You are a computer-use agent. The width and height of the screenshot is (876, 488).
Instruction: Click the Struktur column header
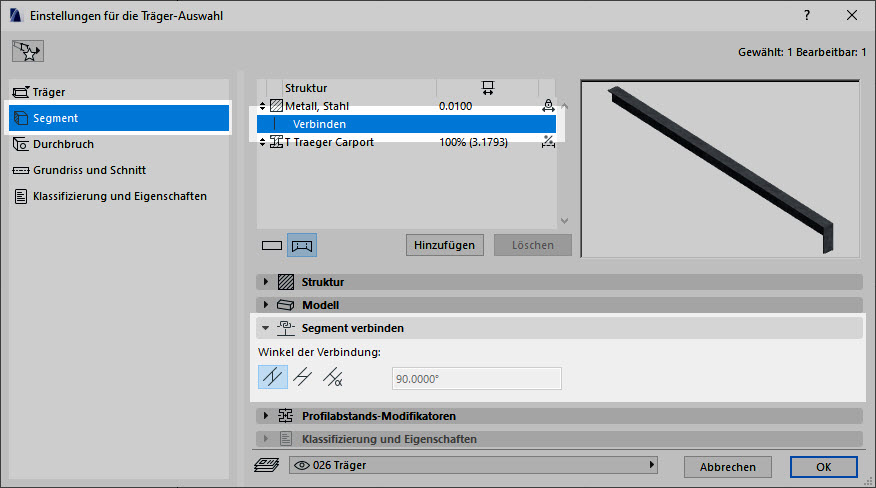tap(306, 88)
